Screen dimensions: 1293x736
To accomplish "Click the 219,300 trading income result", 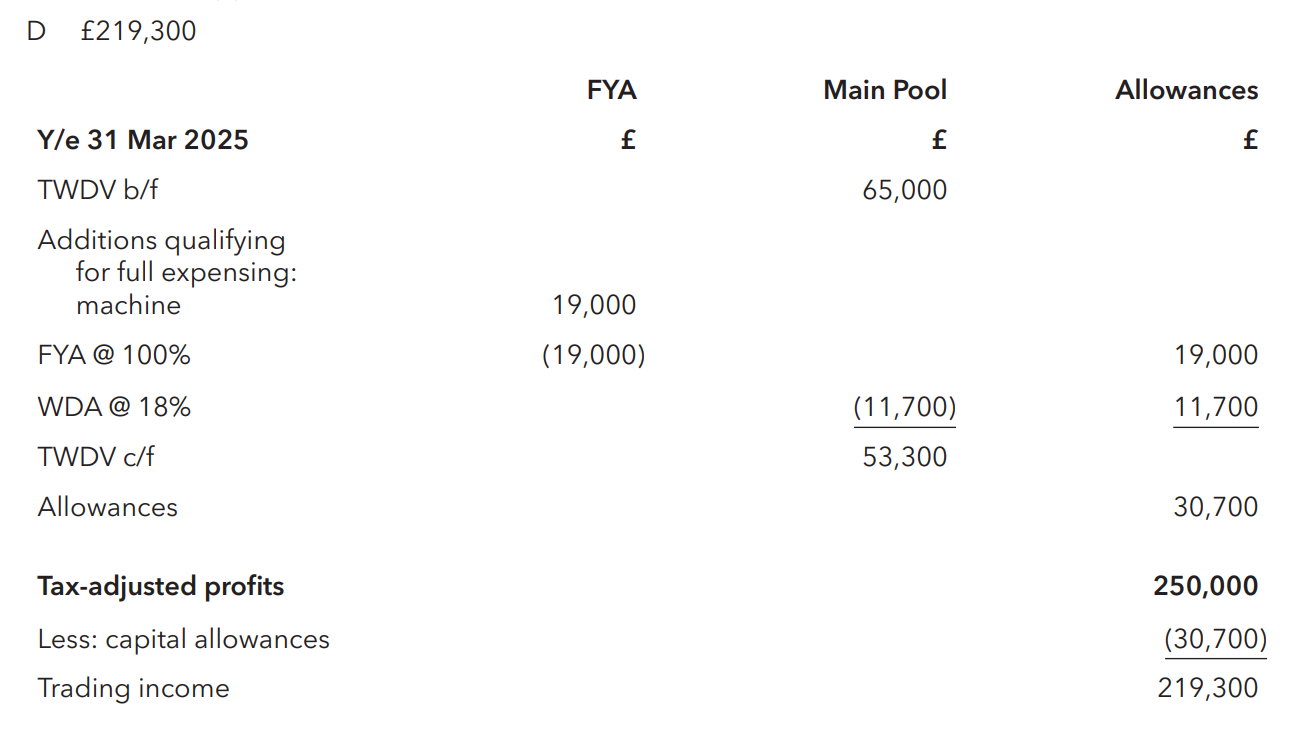I will tap(1208, 688).
